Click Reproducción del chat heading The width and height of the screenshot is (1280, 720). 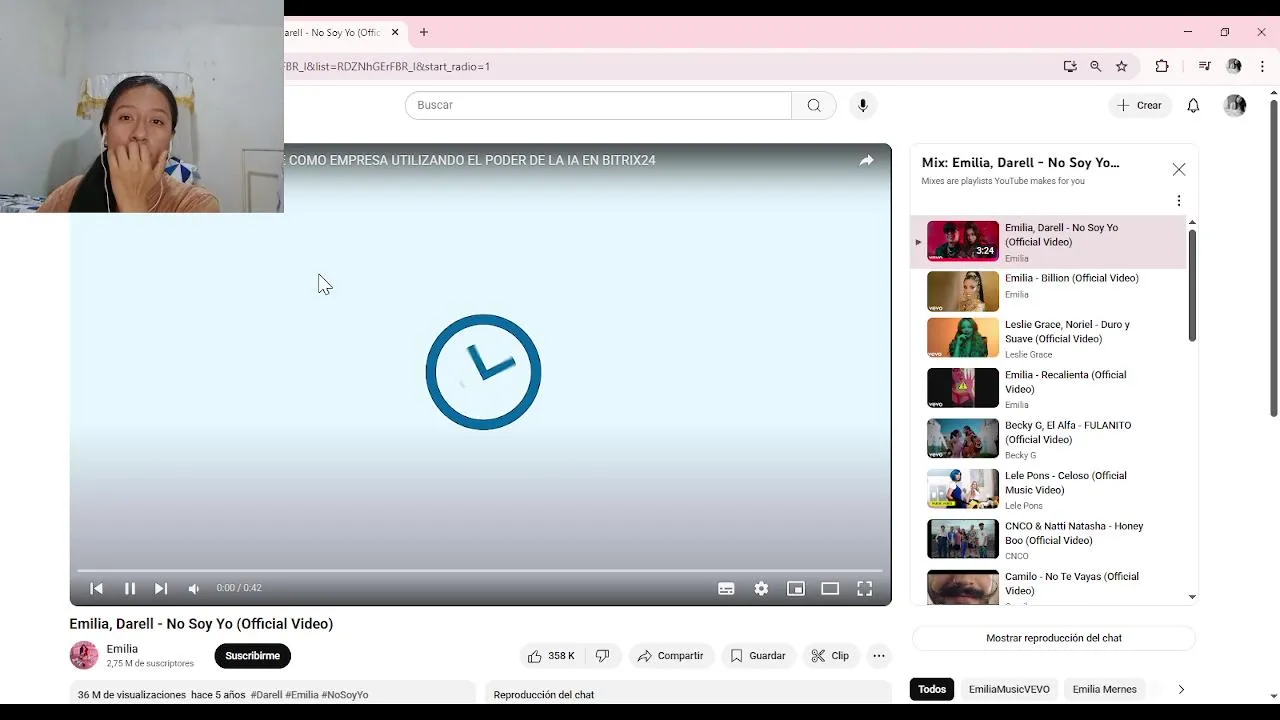[544, 695]
